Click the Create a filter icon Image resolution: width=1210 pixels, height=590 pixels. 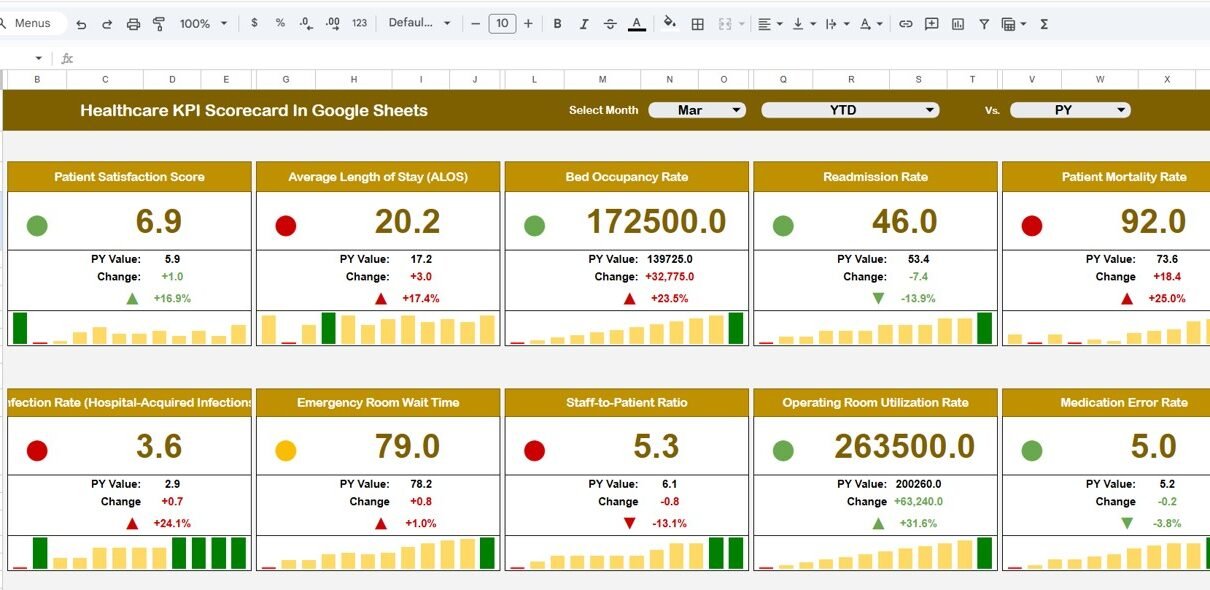pyautogui.click(x=984, y=23)
